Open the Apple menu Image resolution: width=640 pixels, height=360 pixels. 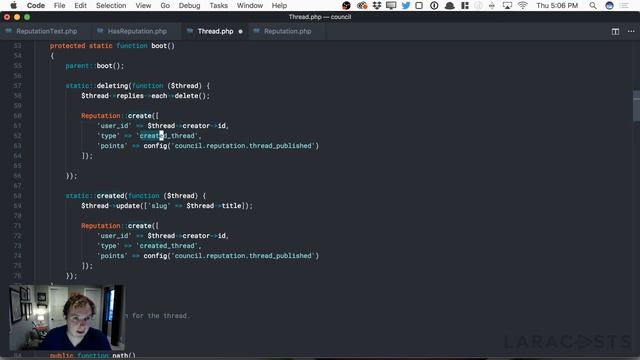(13, 5)
